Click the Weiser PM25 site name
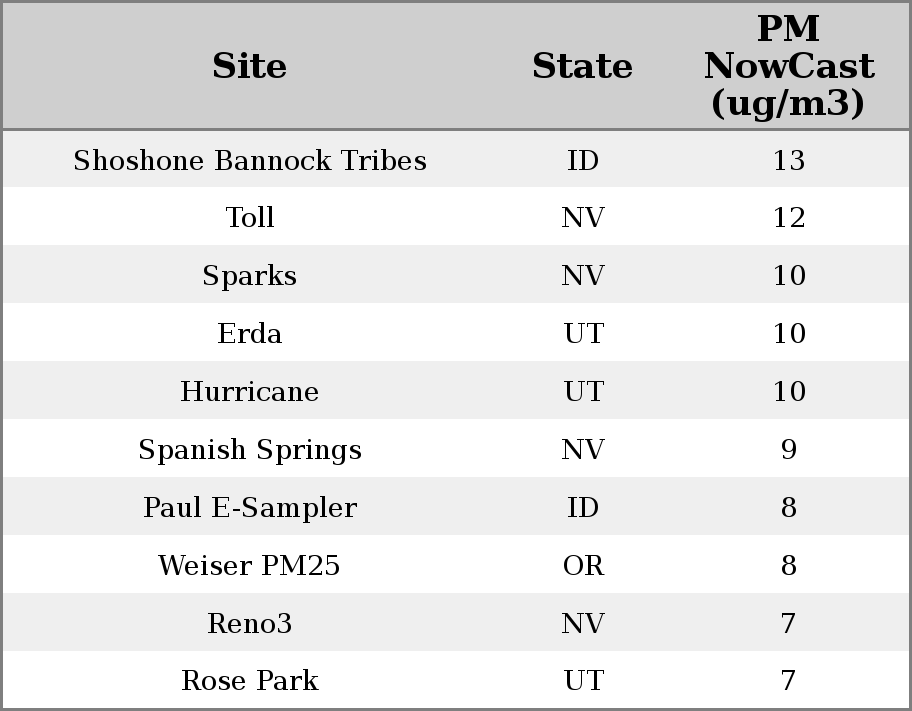Screen dimensions: 912x711 point(249,566)
